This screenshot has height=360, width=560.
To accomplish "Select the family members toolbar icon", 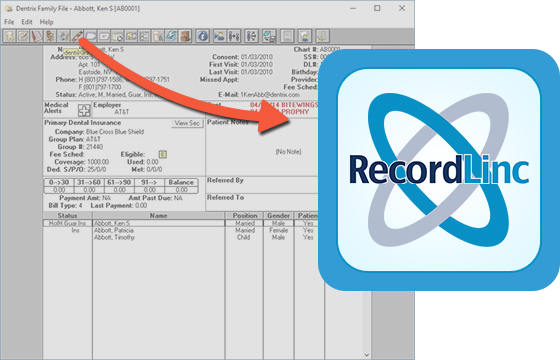I will 234,36.
